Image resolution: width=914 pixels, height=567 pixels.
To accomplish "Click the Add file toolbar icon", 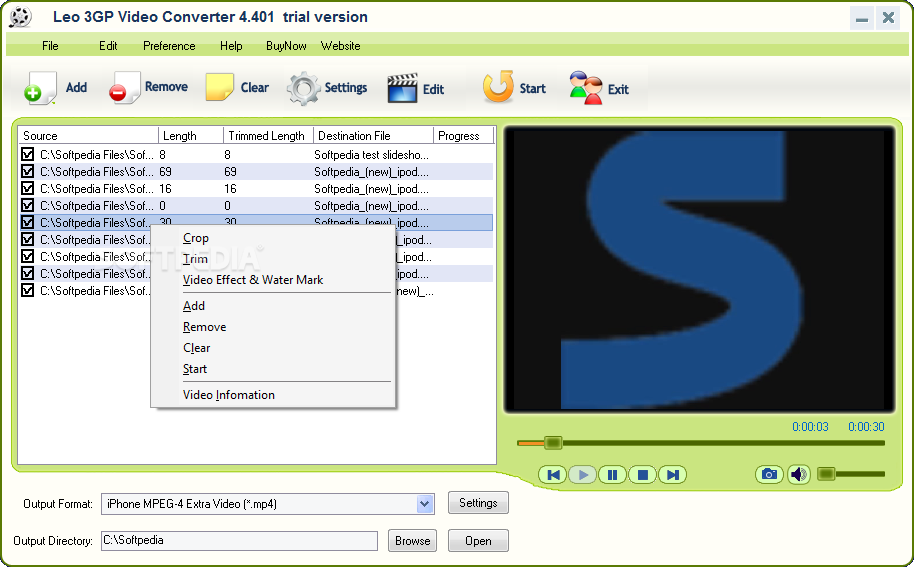I will tap(40, 88).
